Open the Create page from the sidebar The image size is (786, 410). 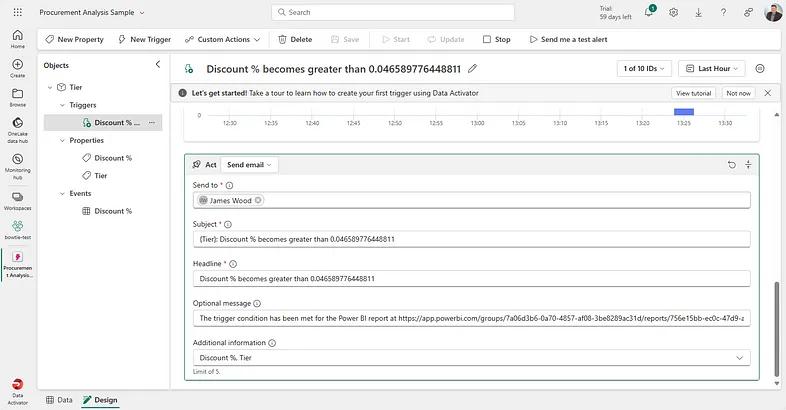[18, 68]
